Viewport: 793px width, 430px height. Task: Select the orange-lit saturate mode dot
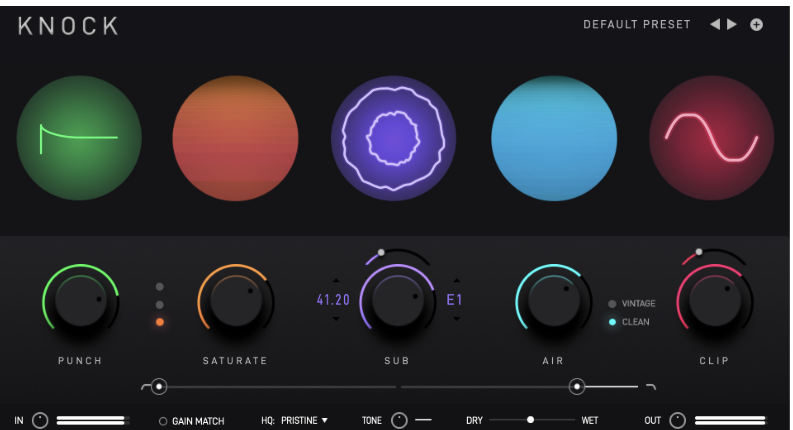160,322
